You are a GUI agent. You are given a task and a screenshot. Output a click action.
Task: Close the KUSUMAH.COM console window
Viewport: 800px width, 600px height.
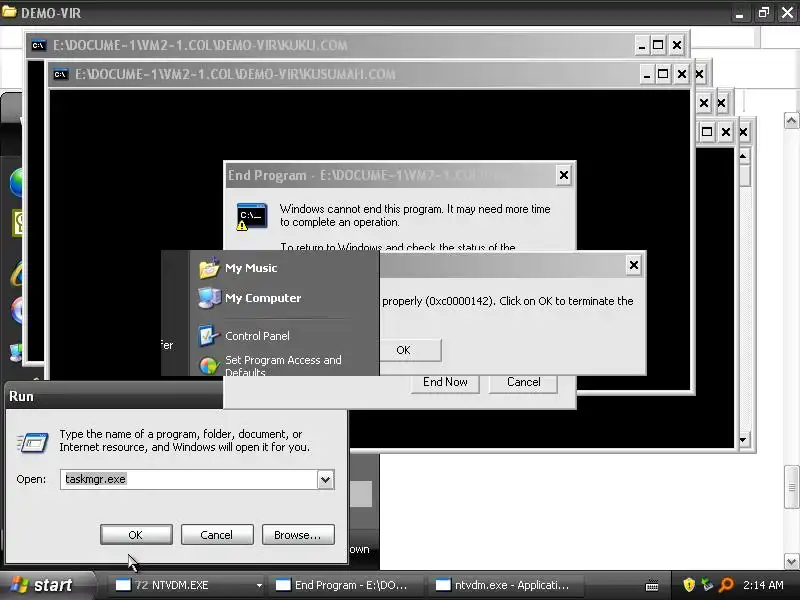pos(681,74)
